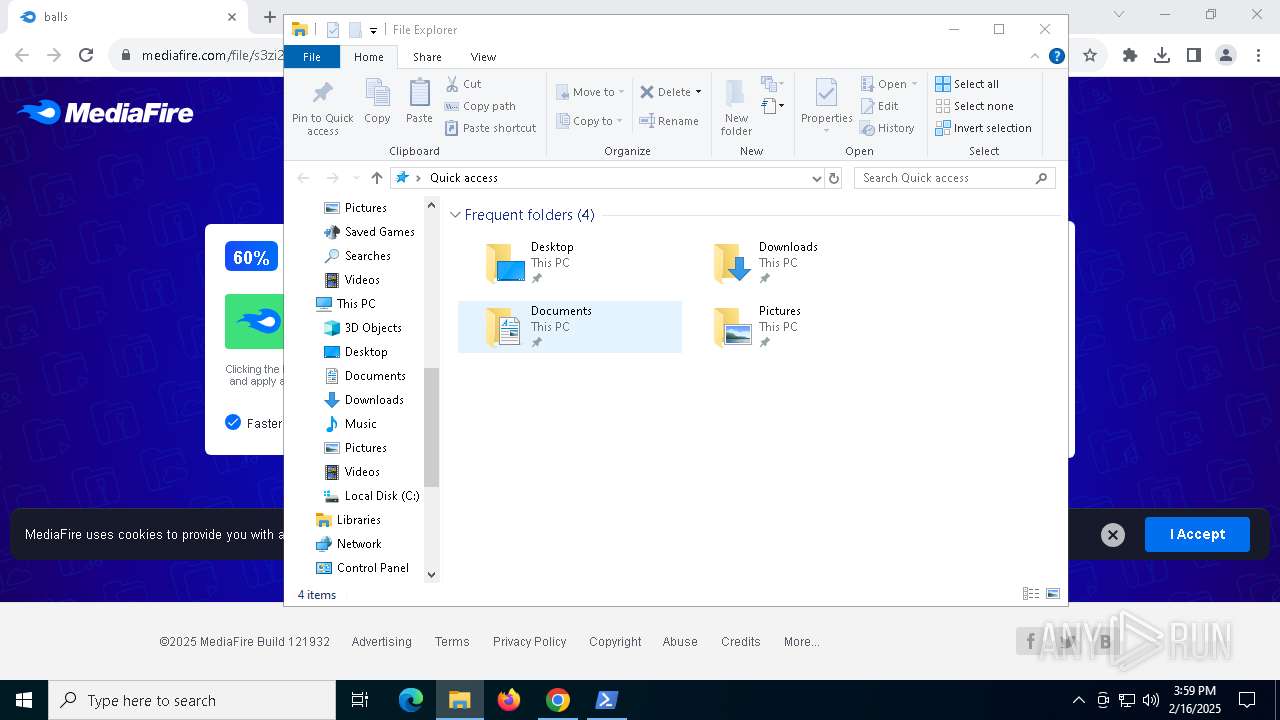The width and height of the screenshot is (1280, 720).
Task: Select Music in navigation pane
Action: point(350,424)
